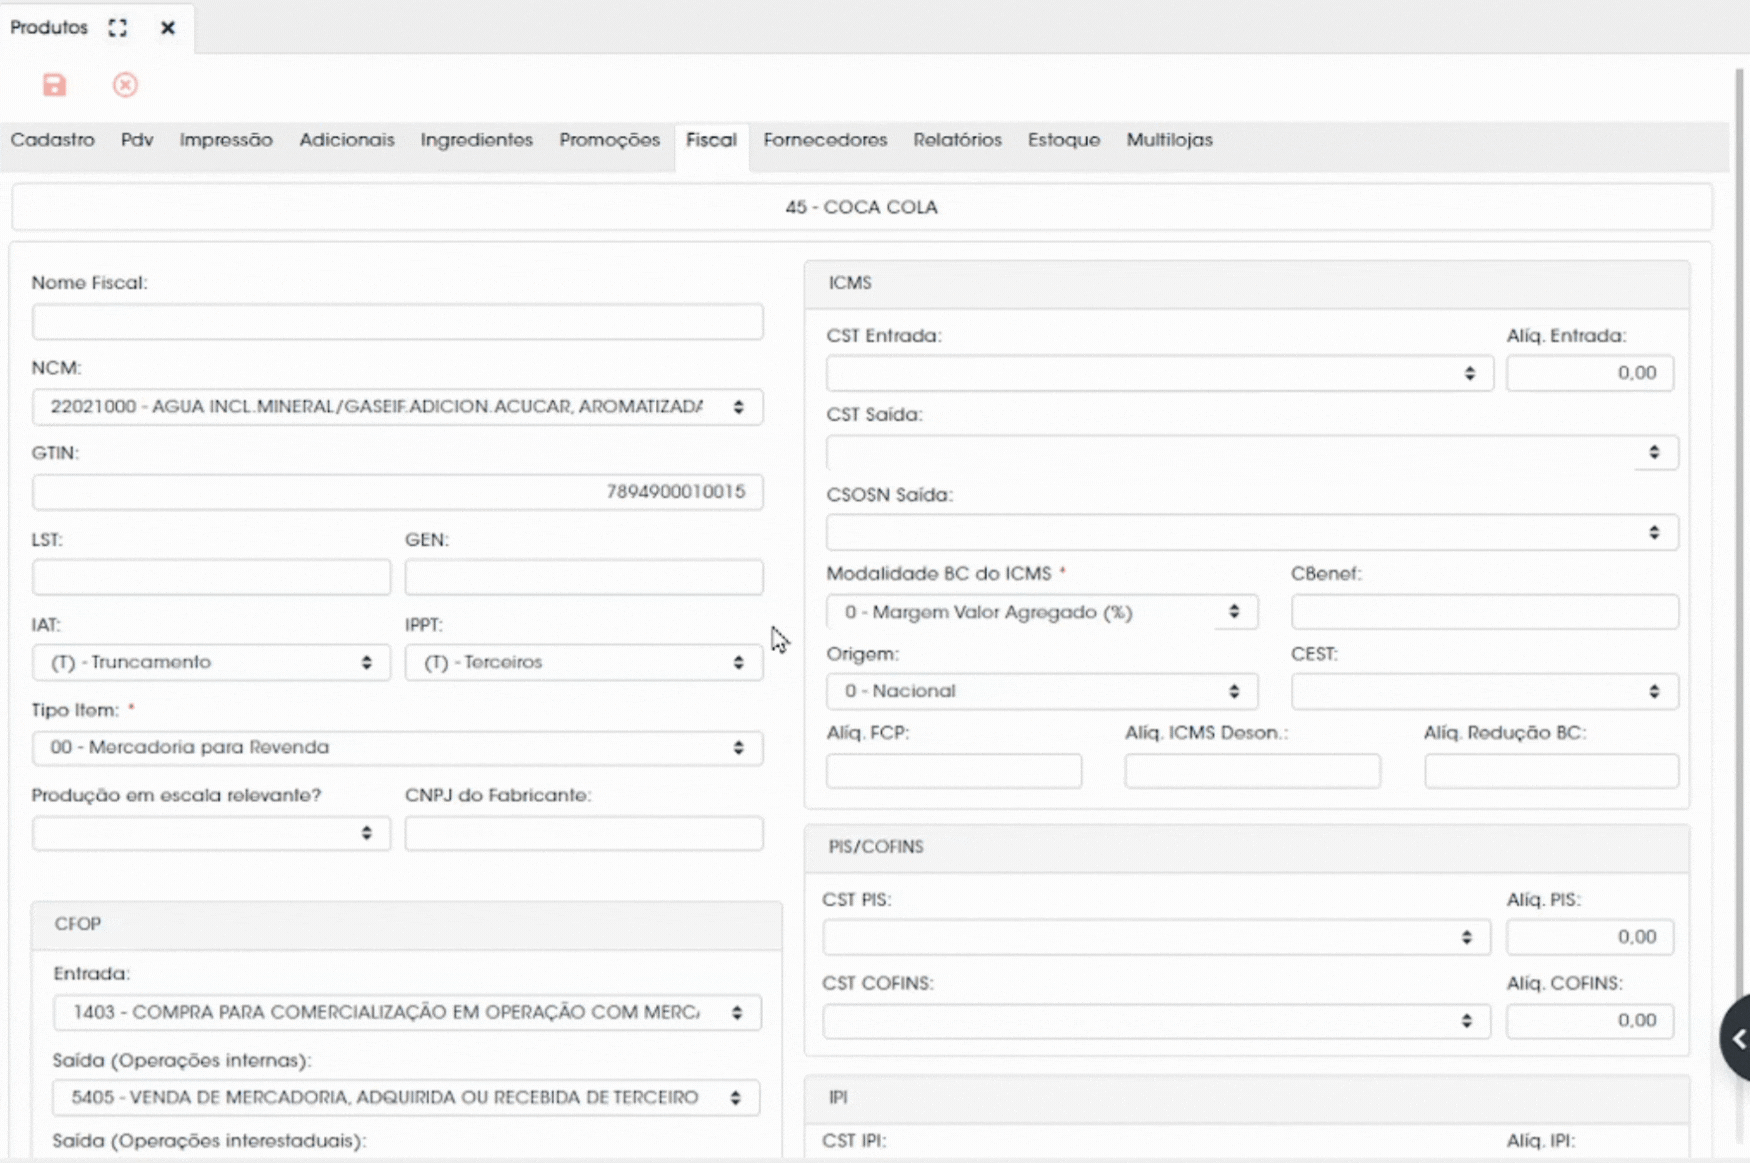Click the 45 - COCA COLA product title
Viewport: 1750px width, 1163px height.
(x=861, y=207)
